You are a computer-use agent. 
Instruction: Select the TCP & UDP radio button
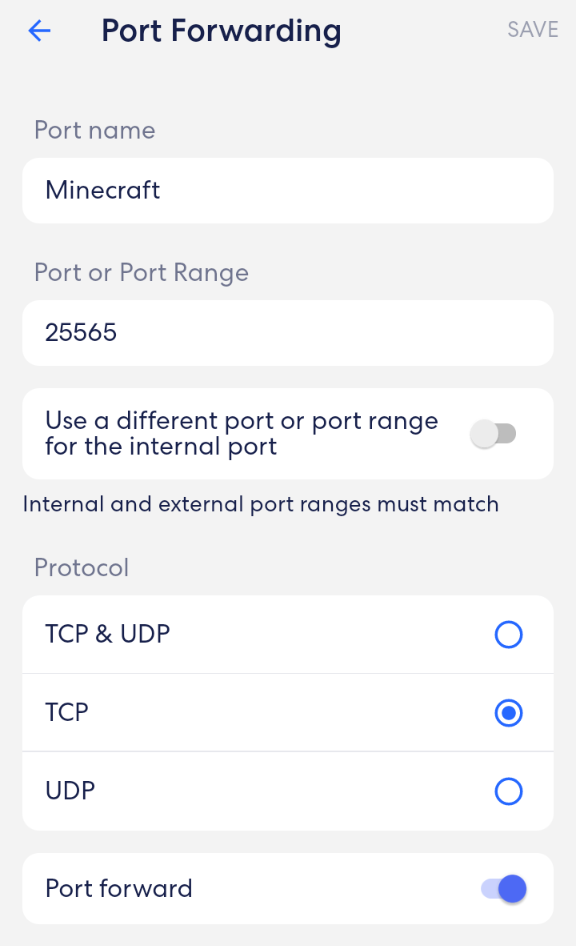click(509, 634)
